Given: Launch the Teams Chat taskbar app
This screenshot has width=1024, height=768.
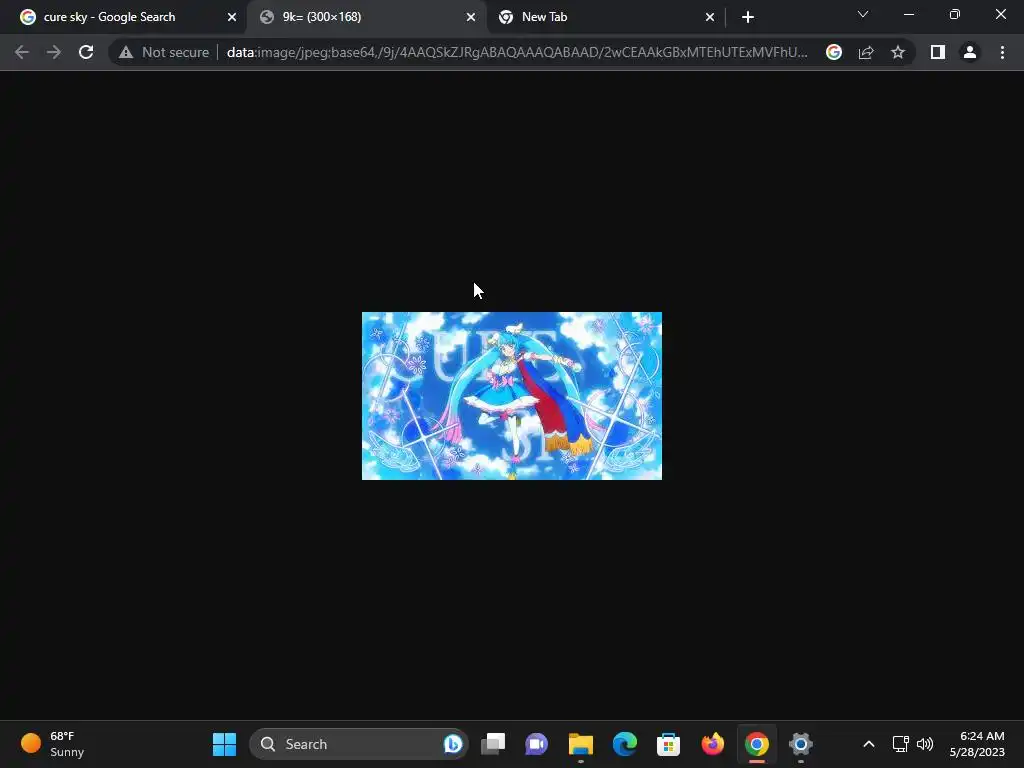Looking at the screenshot, I should point(537,744).
